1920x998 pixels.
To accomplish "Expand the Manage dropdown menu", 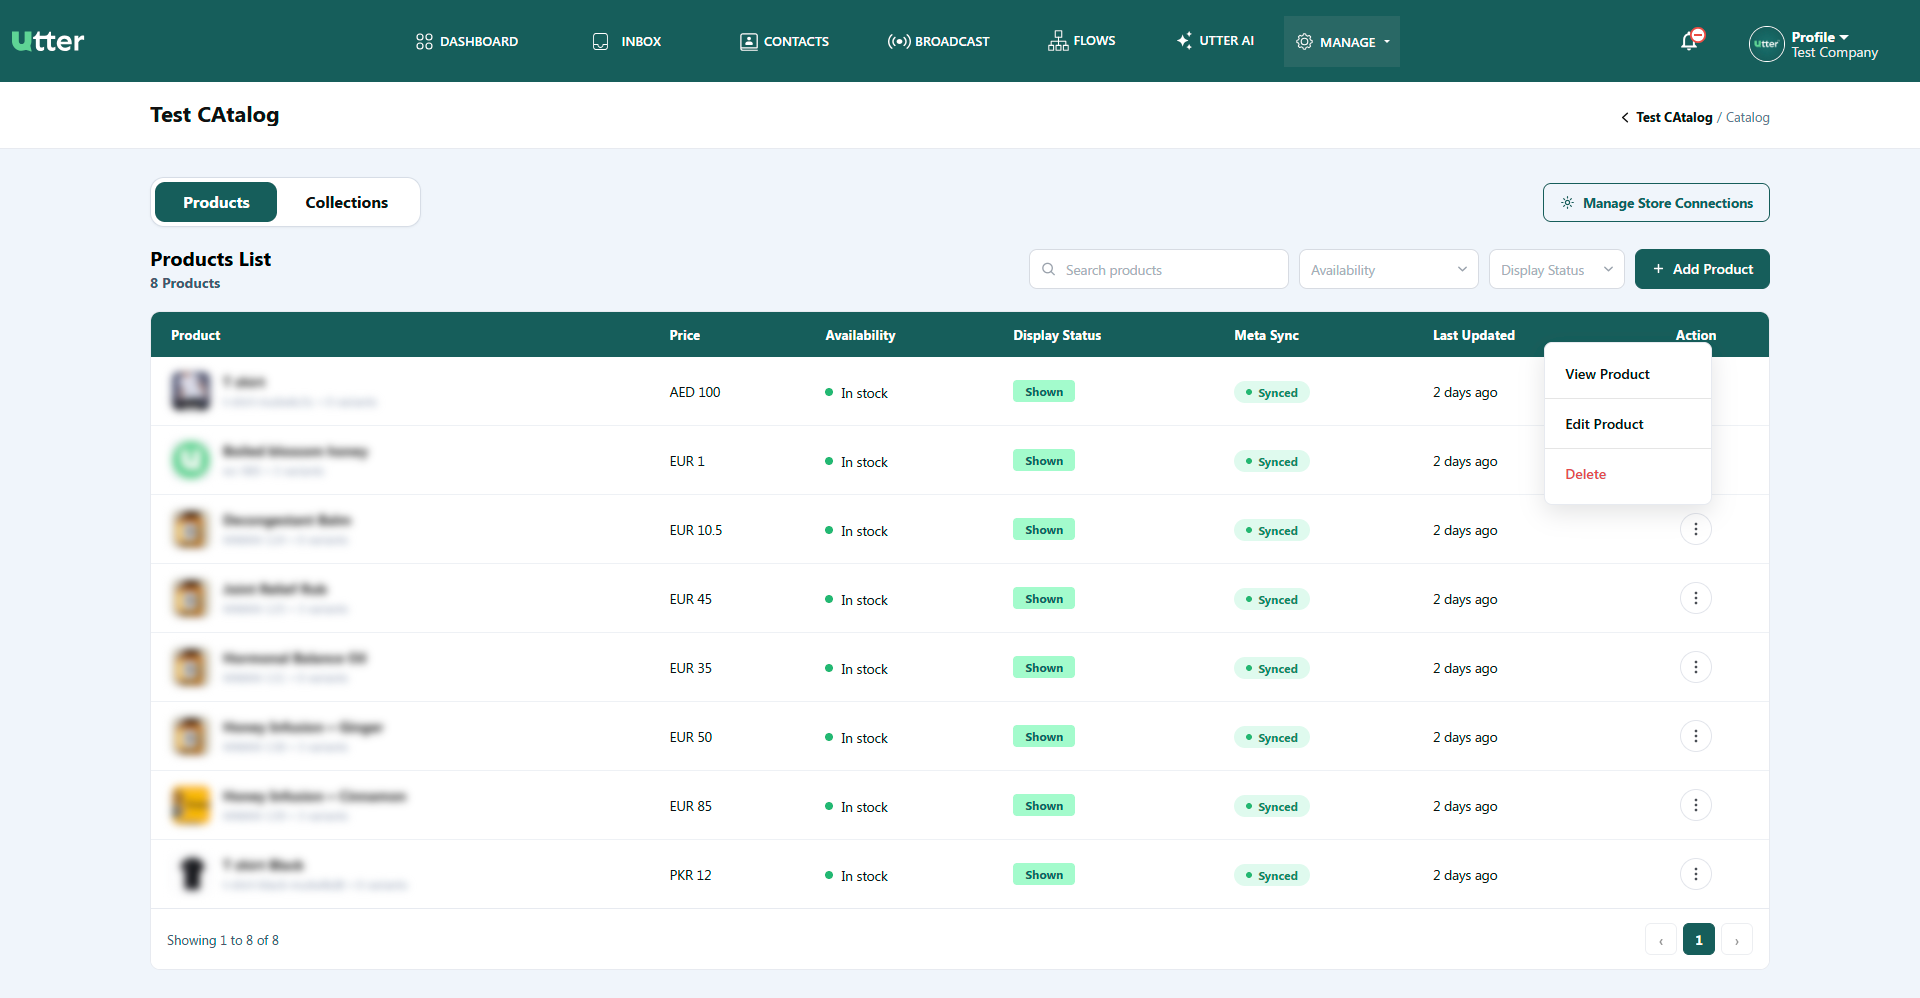I will click(x=1342, y=42).
